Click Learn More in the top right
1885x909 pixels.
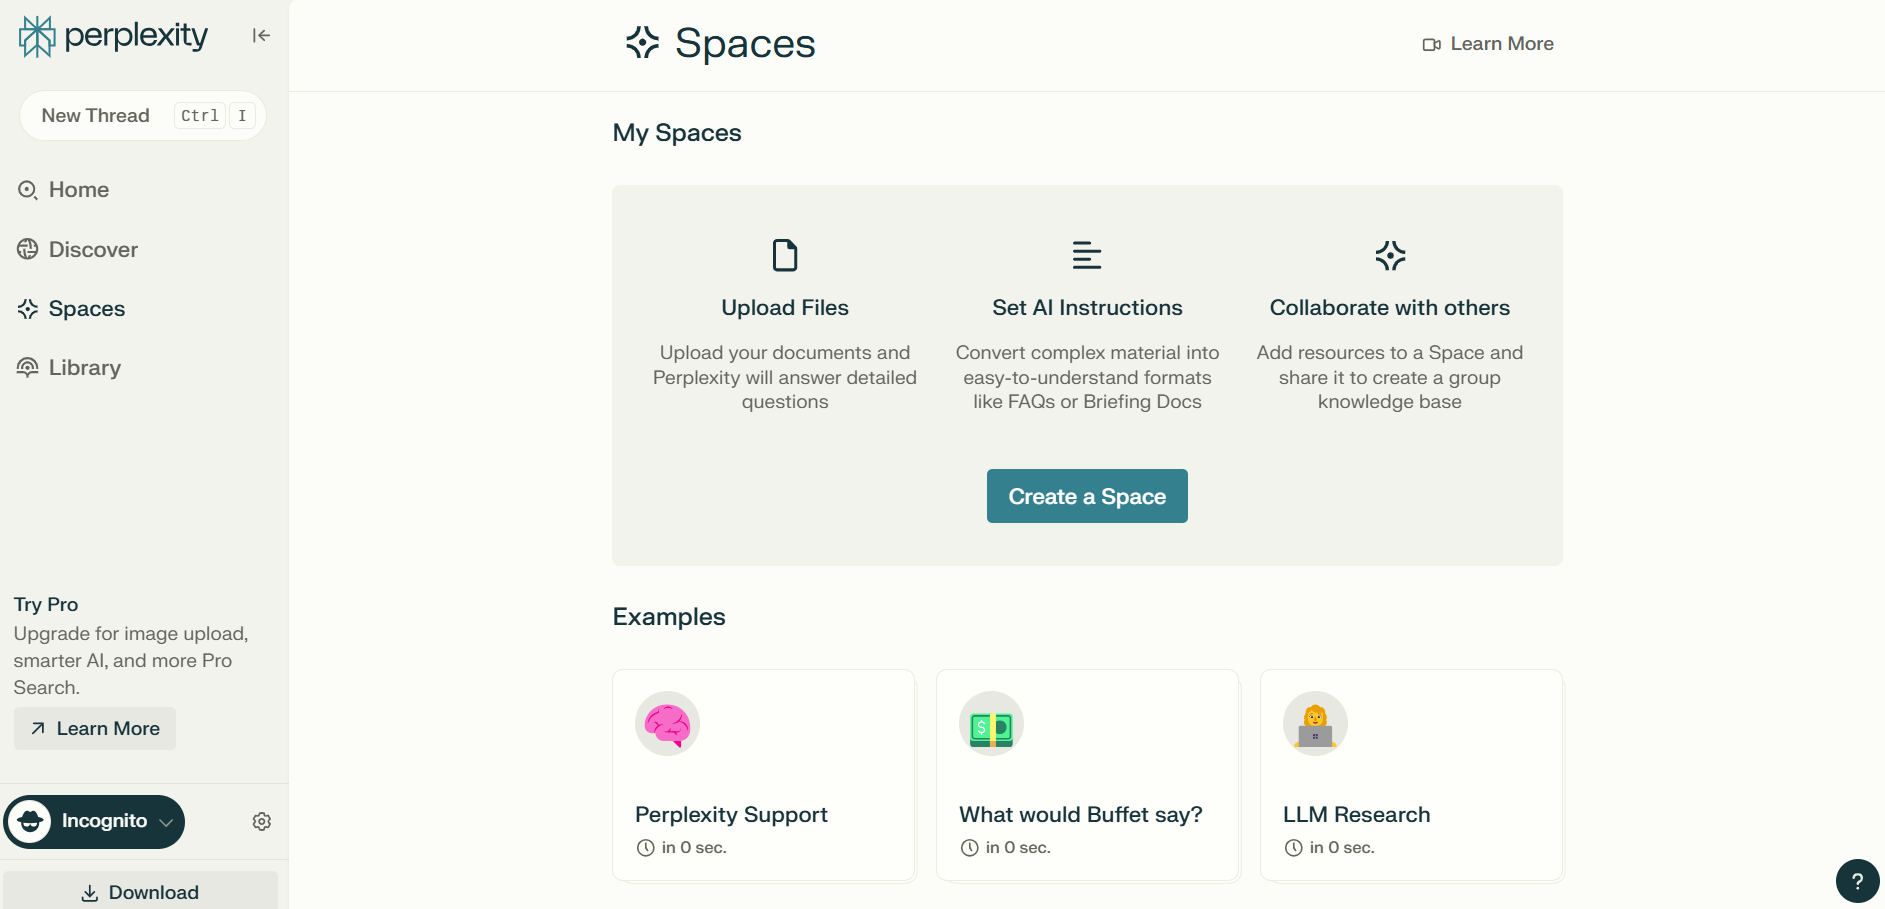[1489, 44]
